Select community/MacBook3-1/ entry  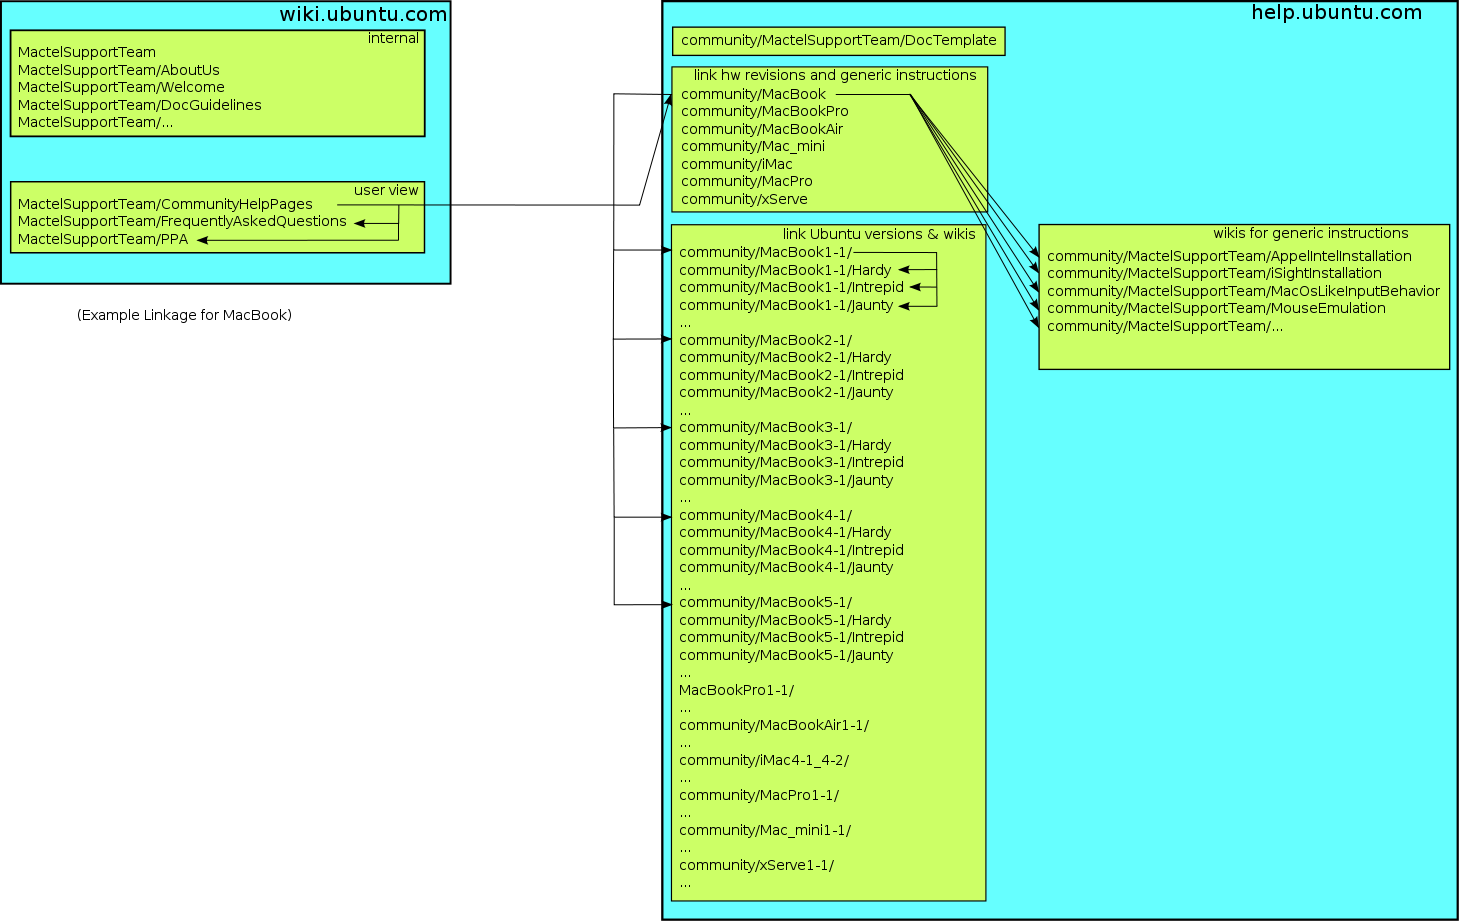coord(766,427)
